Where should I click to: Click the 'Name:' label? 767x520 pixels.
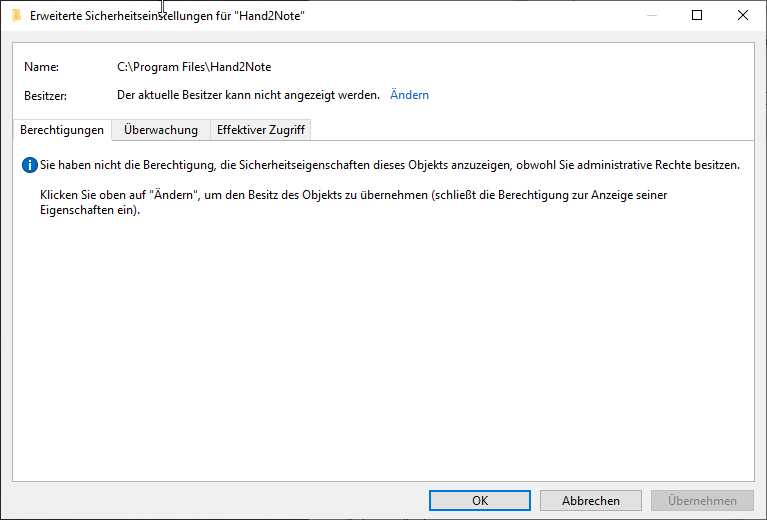(42, 67)
